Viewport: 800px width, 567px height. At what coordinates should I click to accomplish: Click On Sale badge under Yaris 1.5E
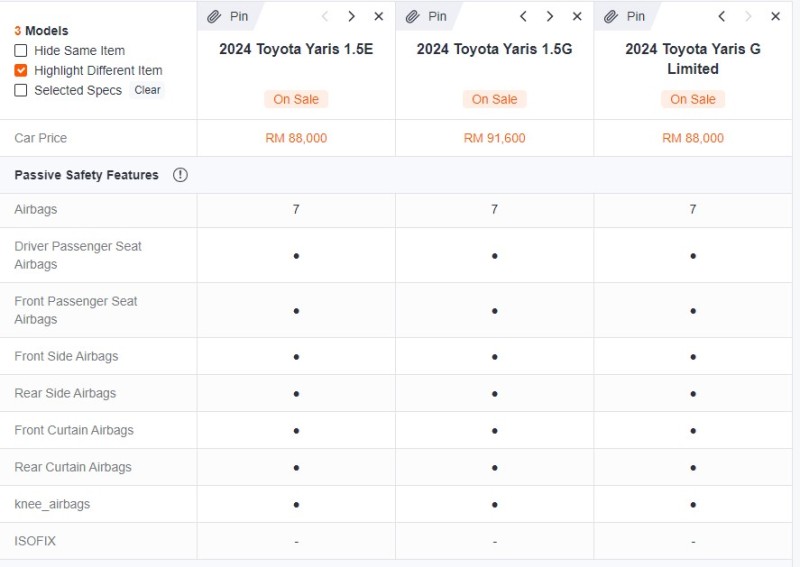point(296,99)
